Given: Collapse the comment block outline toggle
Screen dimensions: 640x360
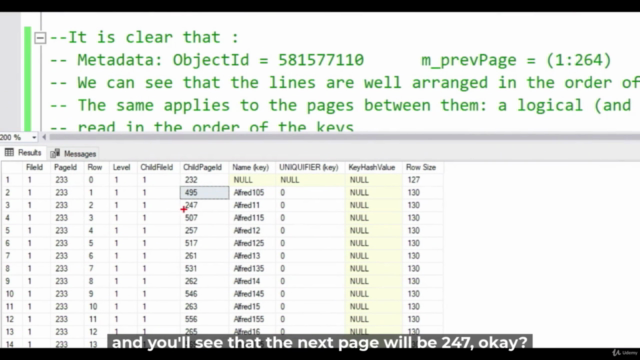Looking at the screenshot, I should coord(40,38).
